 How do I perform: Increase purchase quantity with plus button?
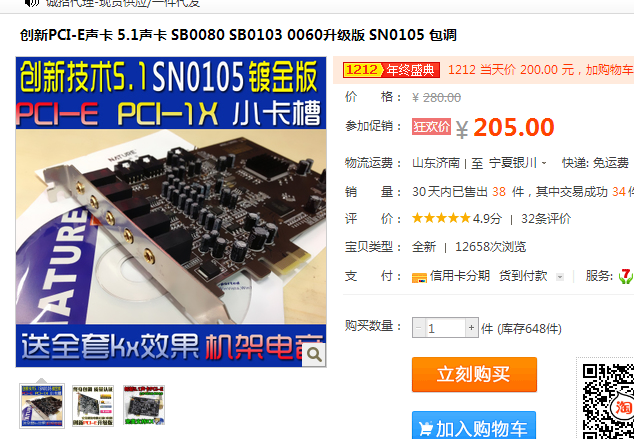point(471,328)
